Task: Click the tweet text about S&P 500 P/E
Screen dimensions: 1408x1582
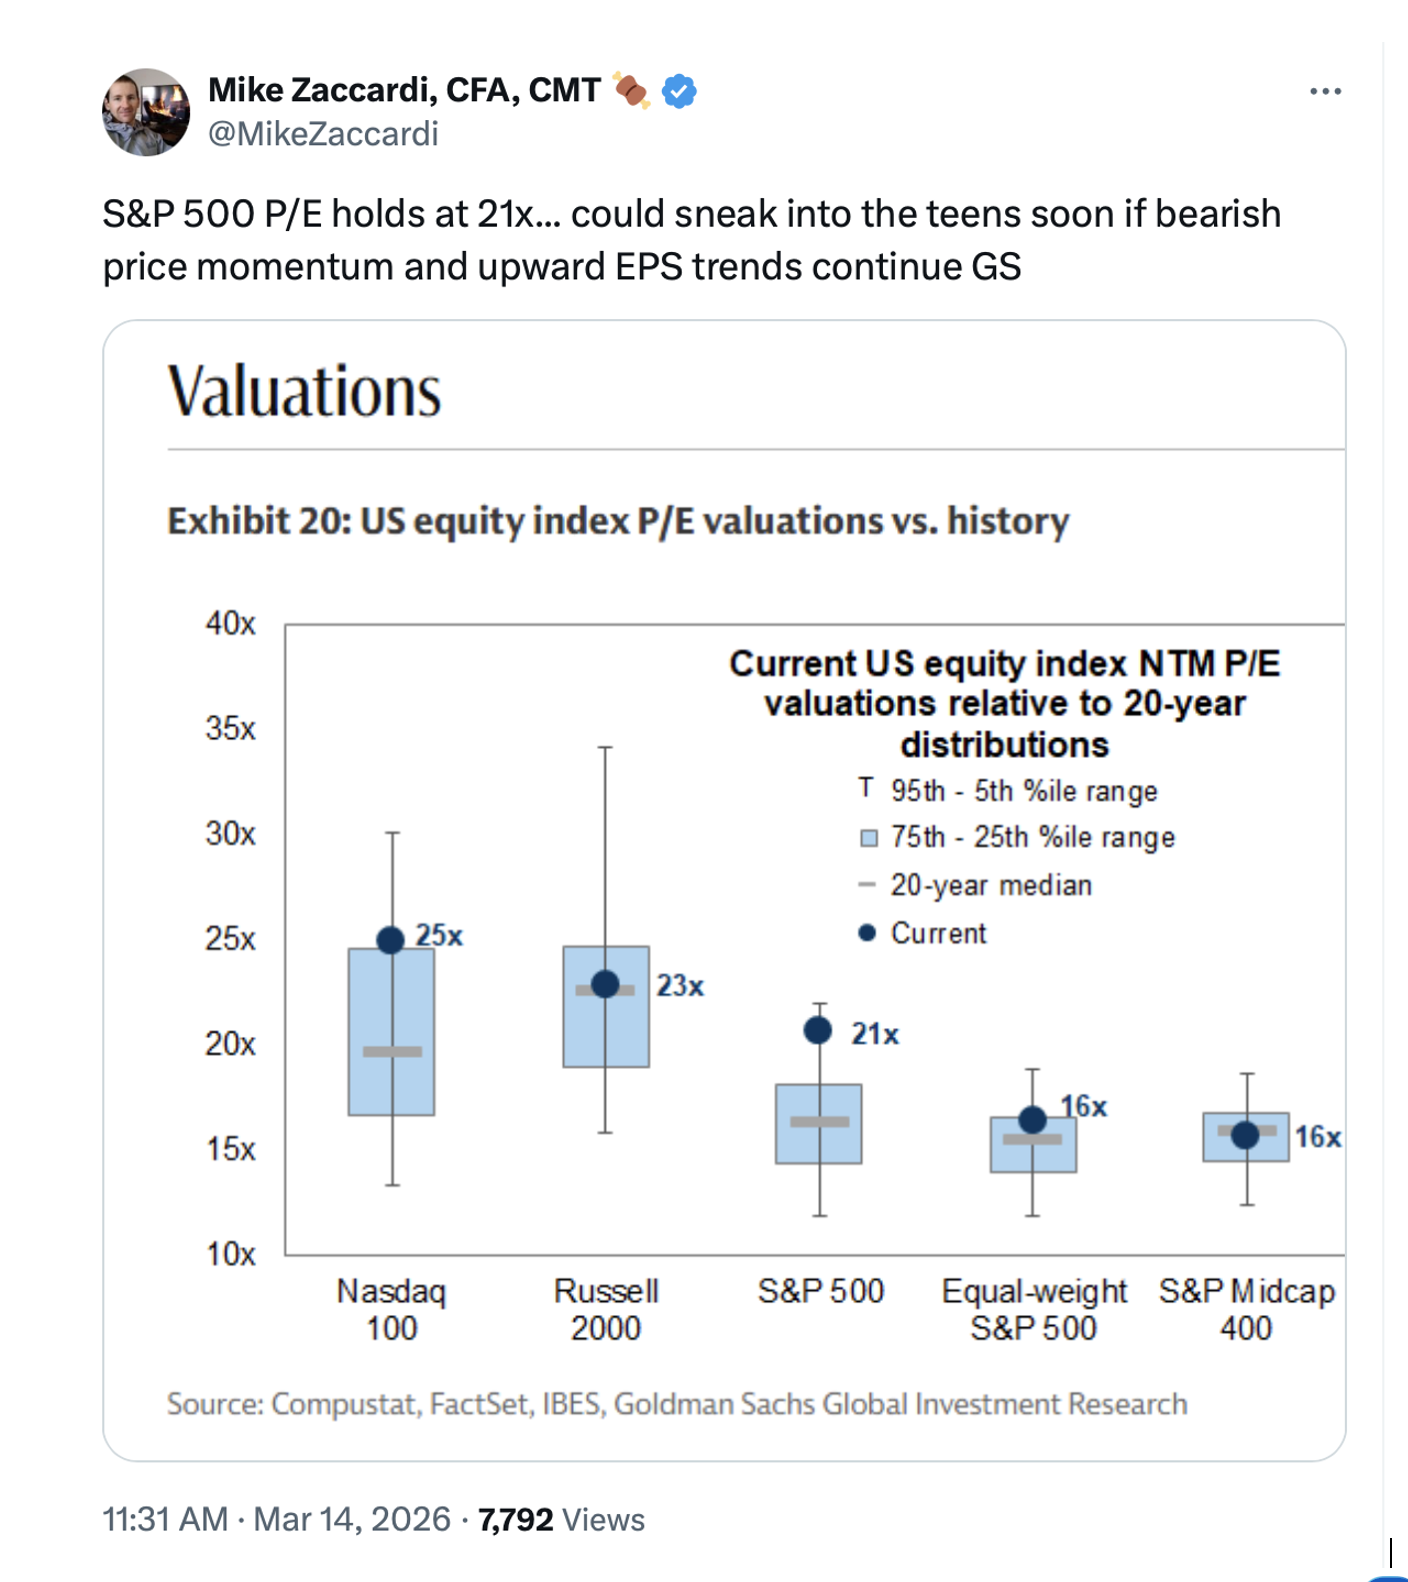Action: (x=690, y=240)
